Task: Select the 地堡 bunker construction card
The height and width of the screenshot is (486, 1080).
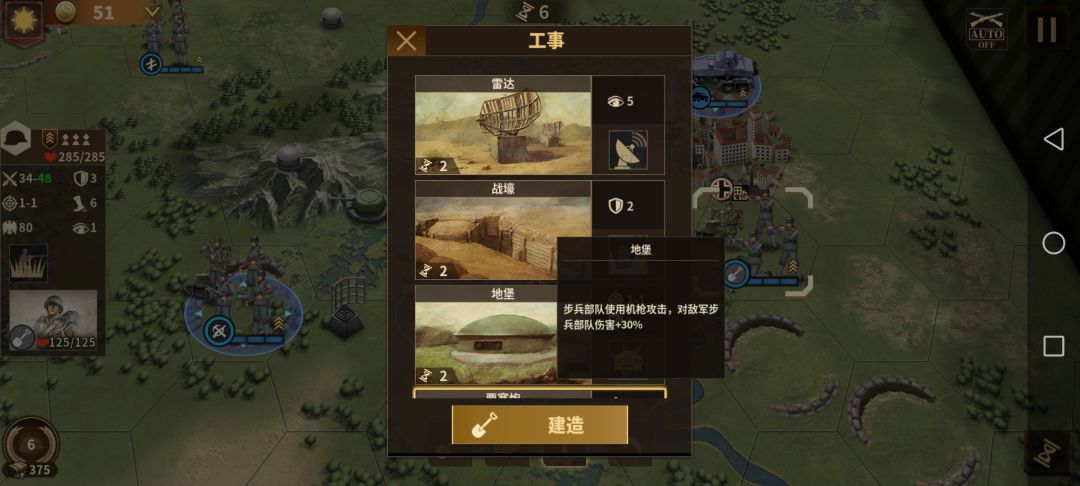Action: [503, 335]
